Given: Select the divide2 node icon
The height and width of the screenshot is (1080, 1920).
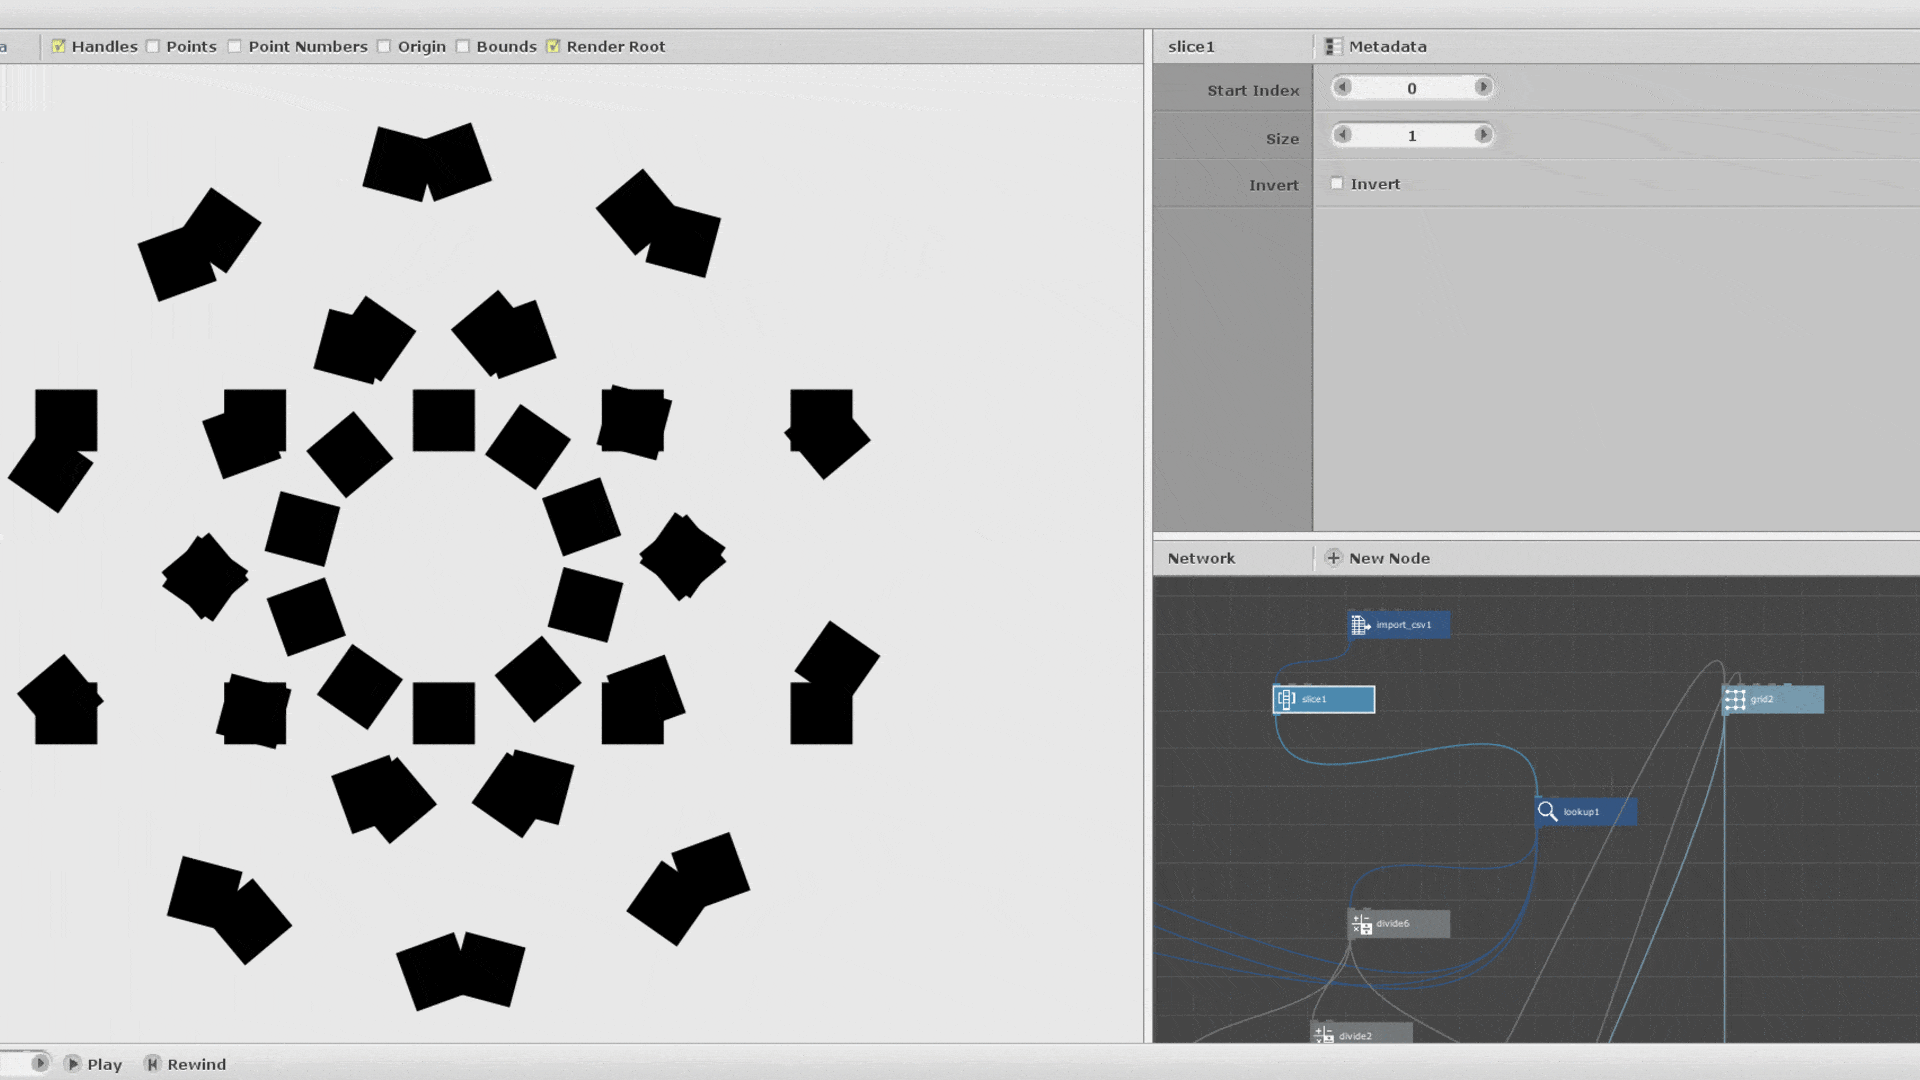Looking at the screenshot, I should coord(1324,1035).
